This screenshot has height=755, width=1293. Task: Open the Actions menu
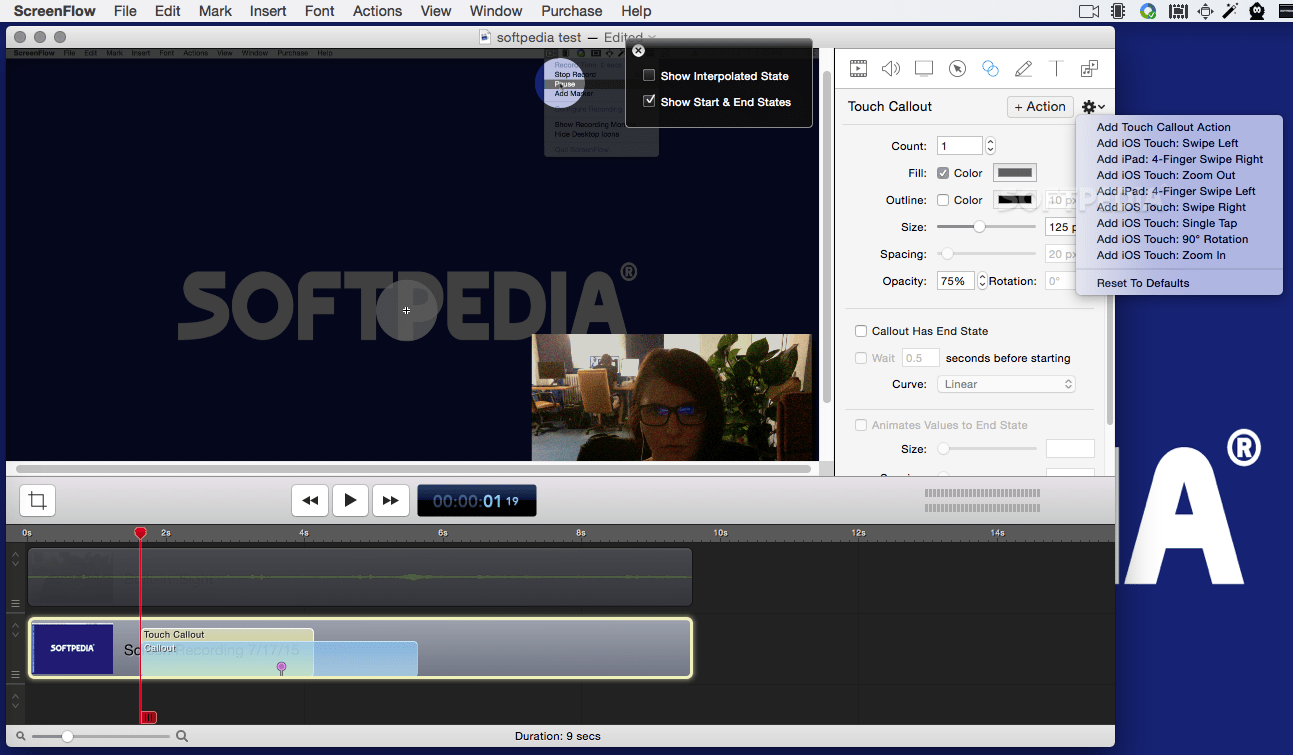[x=378, y=11]
